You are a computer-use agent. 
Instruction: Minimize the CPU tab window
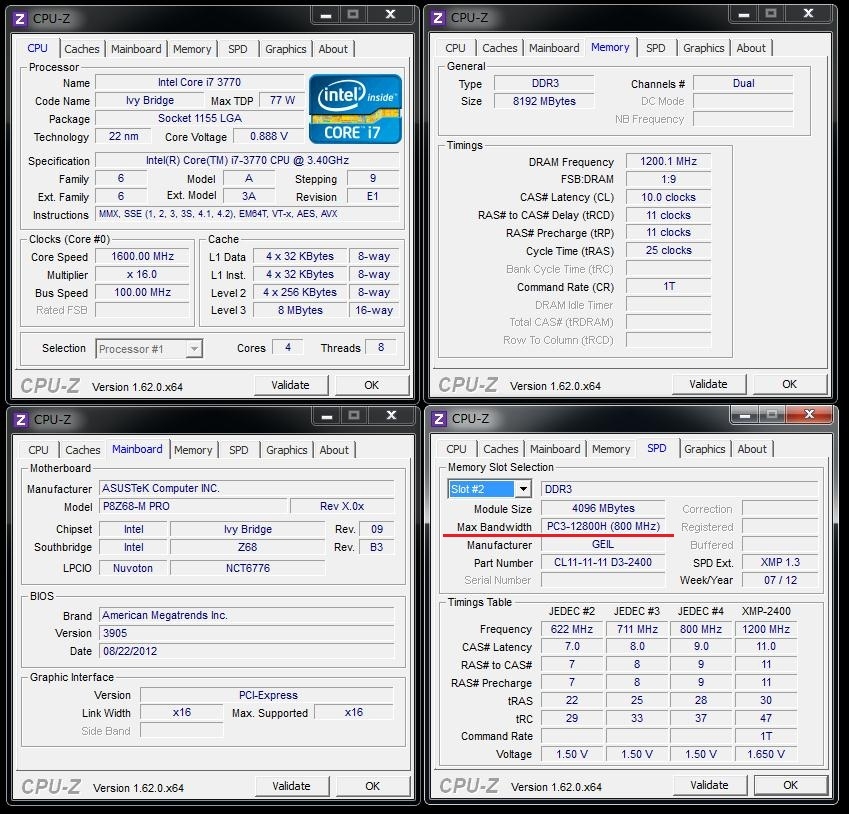326,15
